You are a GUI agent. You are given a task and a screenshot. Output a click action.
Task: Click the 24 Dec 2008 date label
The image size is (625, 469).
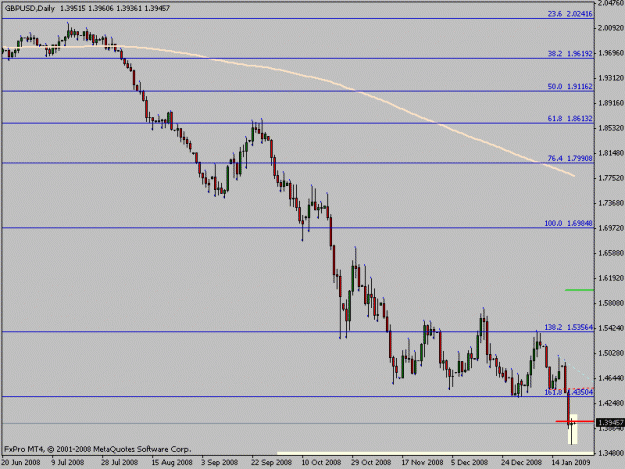tap(521, 462)
